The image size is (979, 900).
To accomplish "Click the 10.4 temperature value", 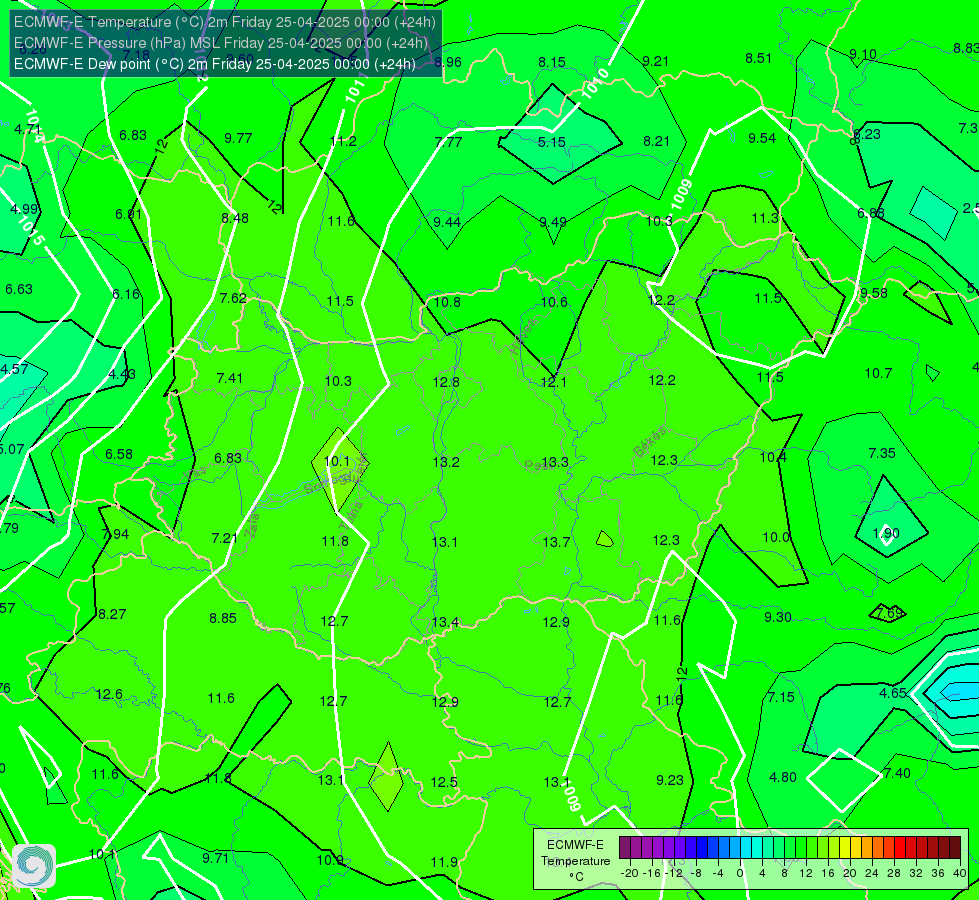I will tap(774, 457).
